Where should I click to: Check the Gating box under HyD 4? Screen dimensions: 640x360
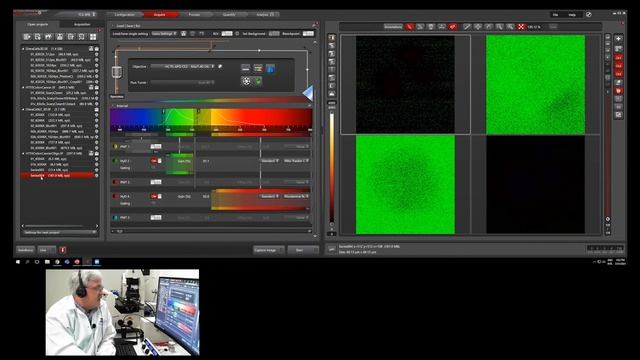(x=153, y=203)
